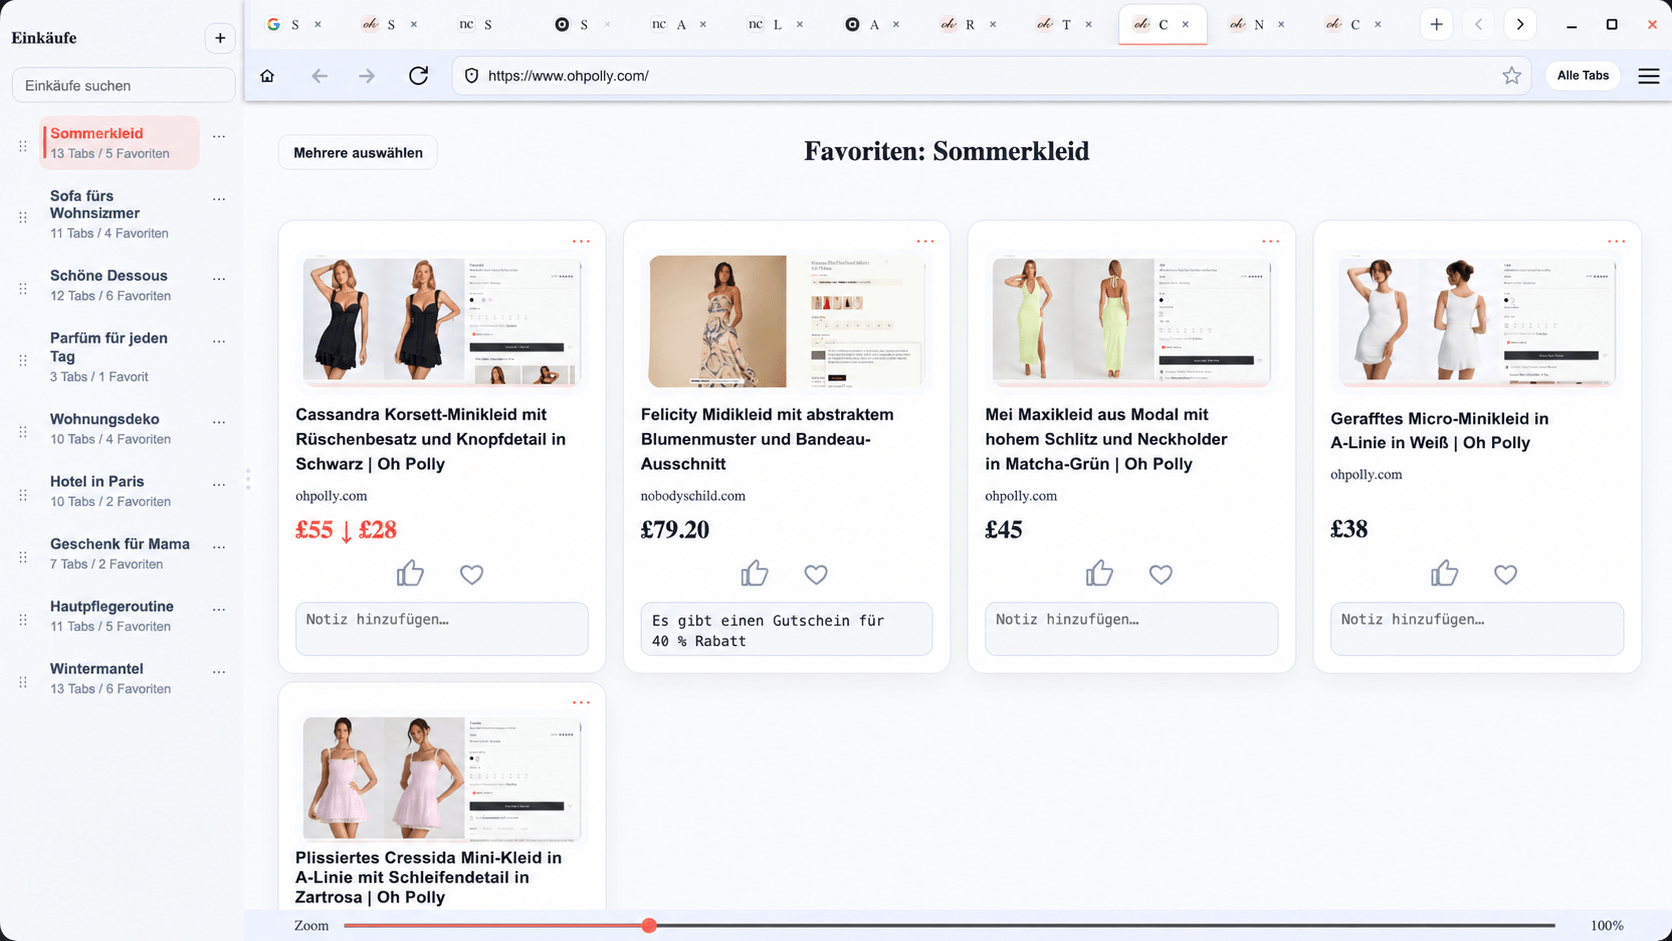Open the options dots on the Plissiertes Cressida card
Screen dimensions: 1672x941
[x=581, y=702]
